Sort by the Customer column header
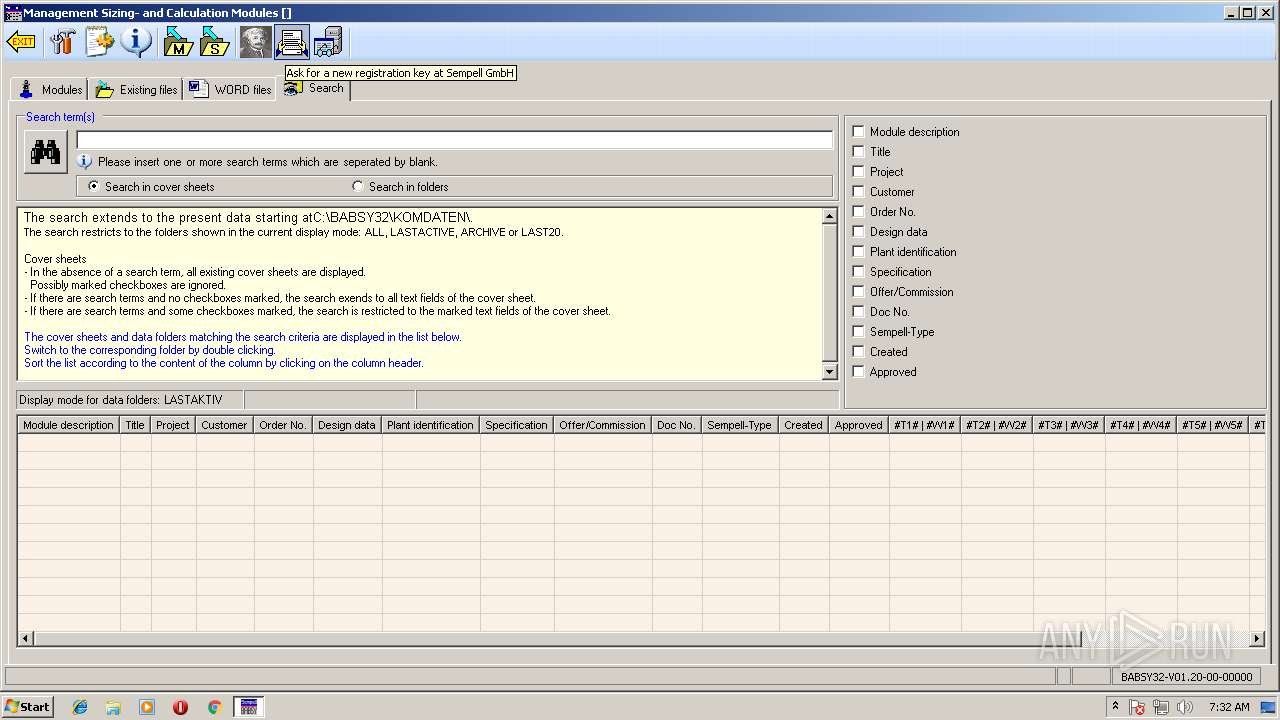 tap(224, 425)
